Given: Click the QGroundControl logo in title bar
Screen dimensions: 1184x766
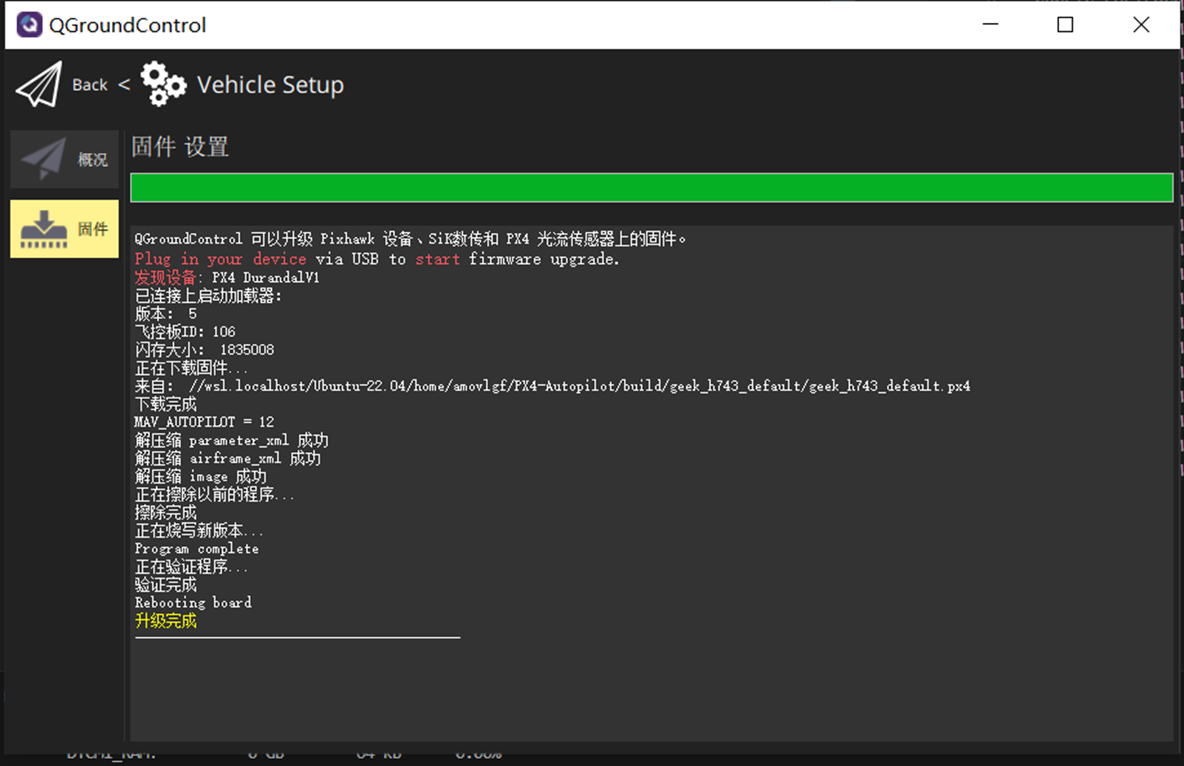Looking at the screenshot, I should click(29, 25).
